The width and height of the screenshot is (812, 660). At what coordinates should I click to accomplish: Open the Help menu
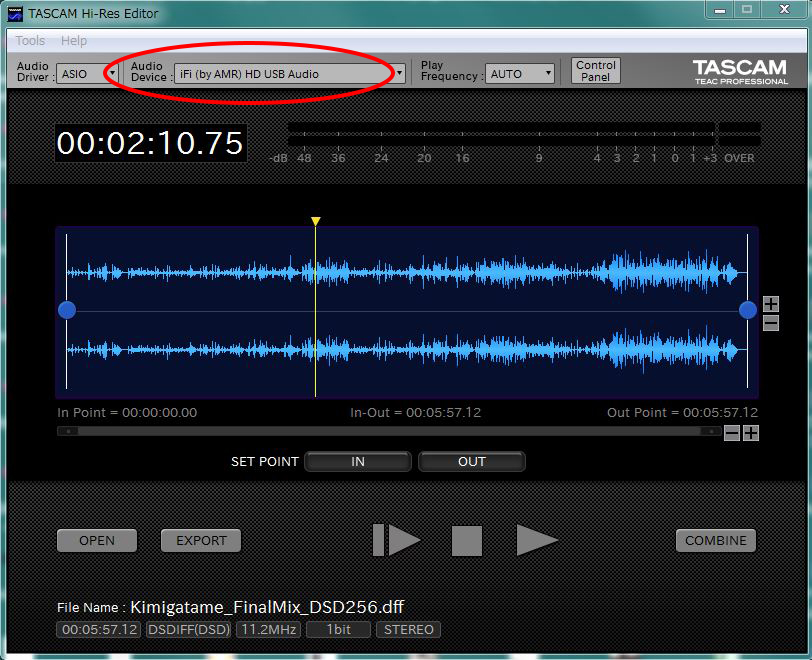(72, 40)
